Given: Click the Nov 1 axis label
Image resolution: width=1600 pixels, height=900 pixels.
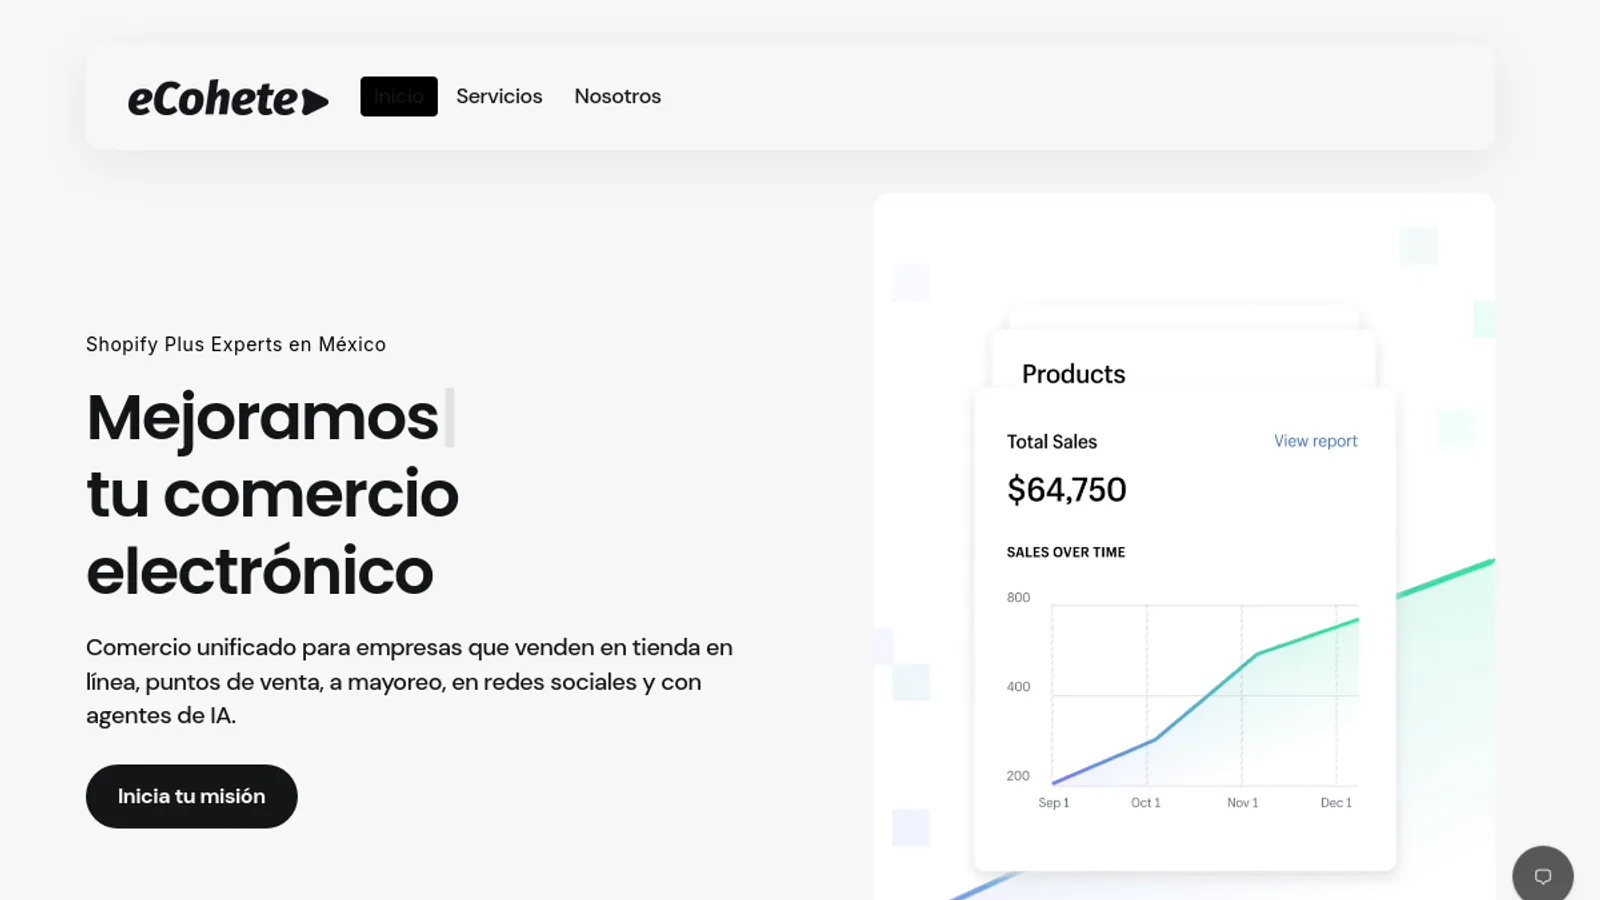Looking at the screenshot, I should coord(1242,803).
